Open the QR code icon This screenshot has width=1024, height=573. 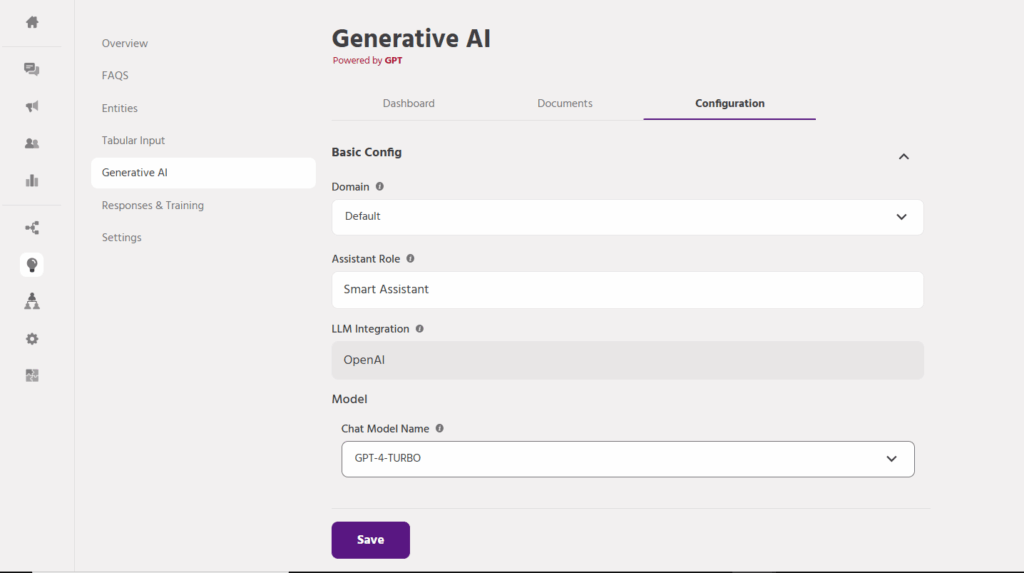tap(31, 376)
